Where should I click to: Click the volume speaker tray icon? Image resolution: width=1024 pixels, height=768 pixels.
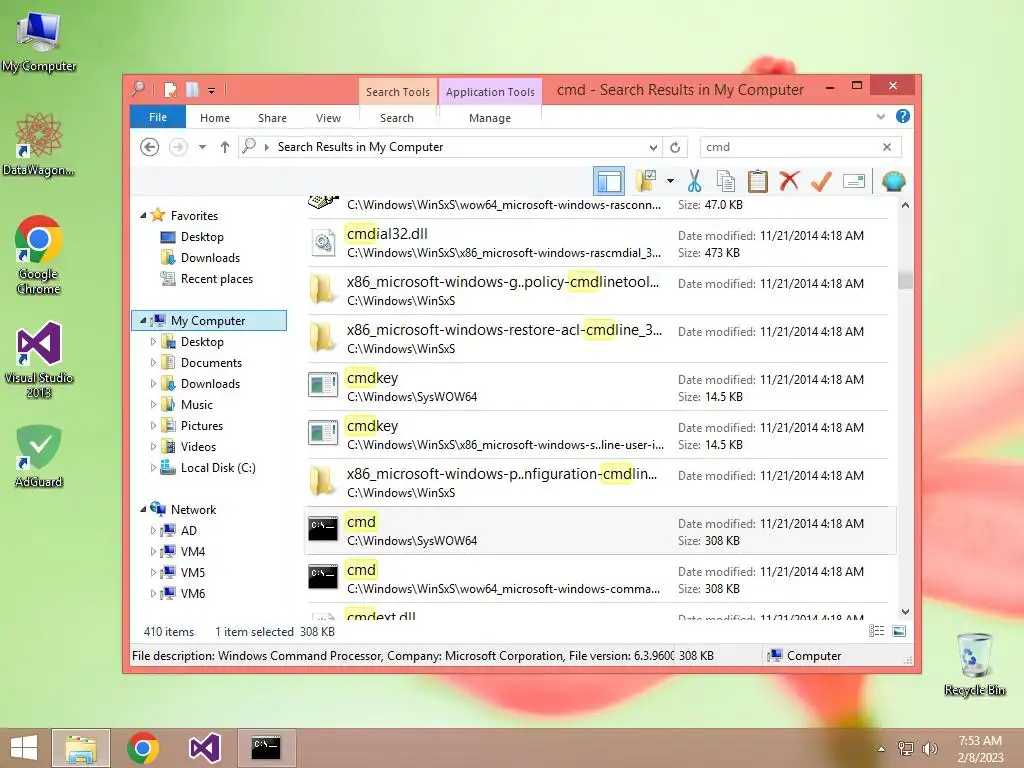(x=929, y=749)
